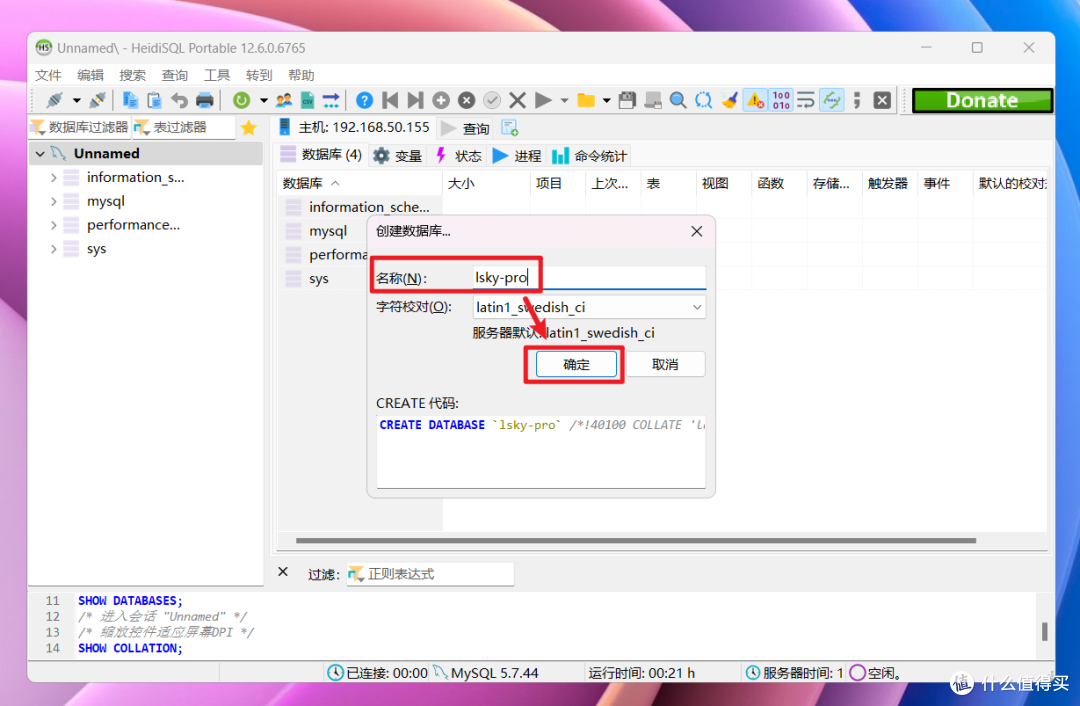
Task: Toggle the semicolon delimiter icon
Action: (x=857, y=101)
